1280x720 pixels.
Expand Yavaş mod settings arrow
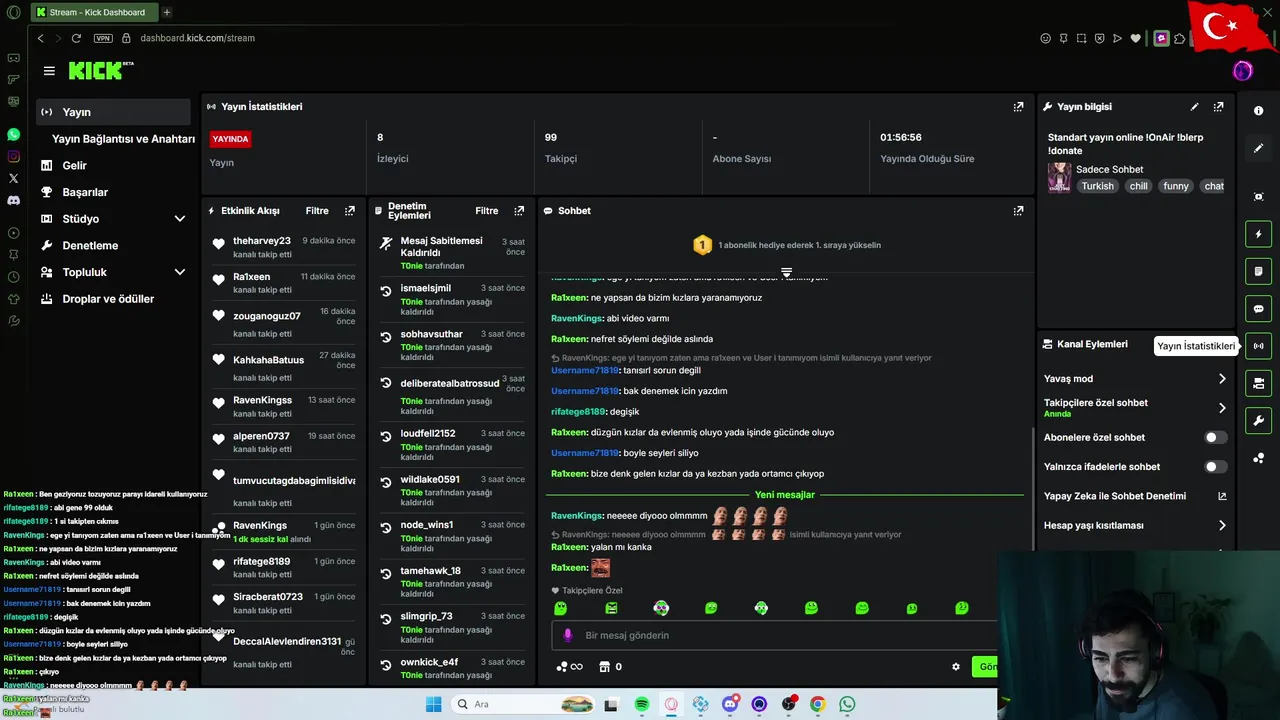1221,379
